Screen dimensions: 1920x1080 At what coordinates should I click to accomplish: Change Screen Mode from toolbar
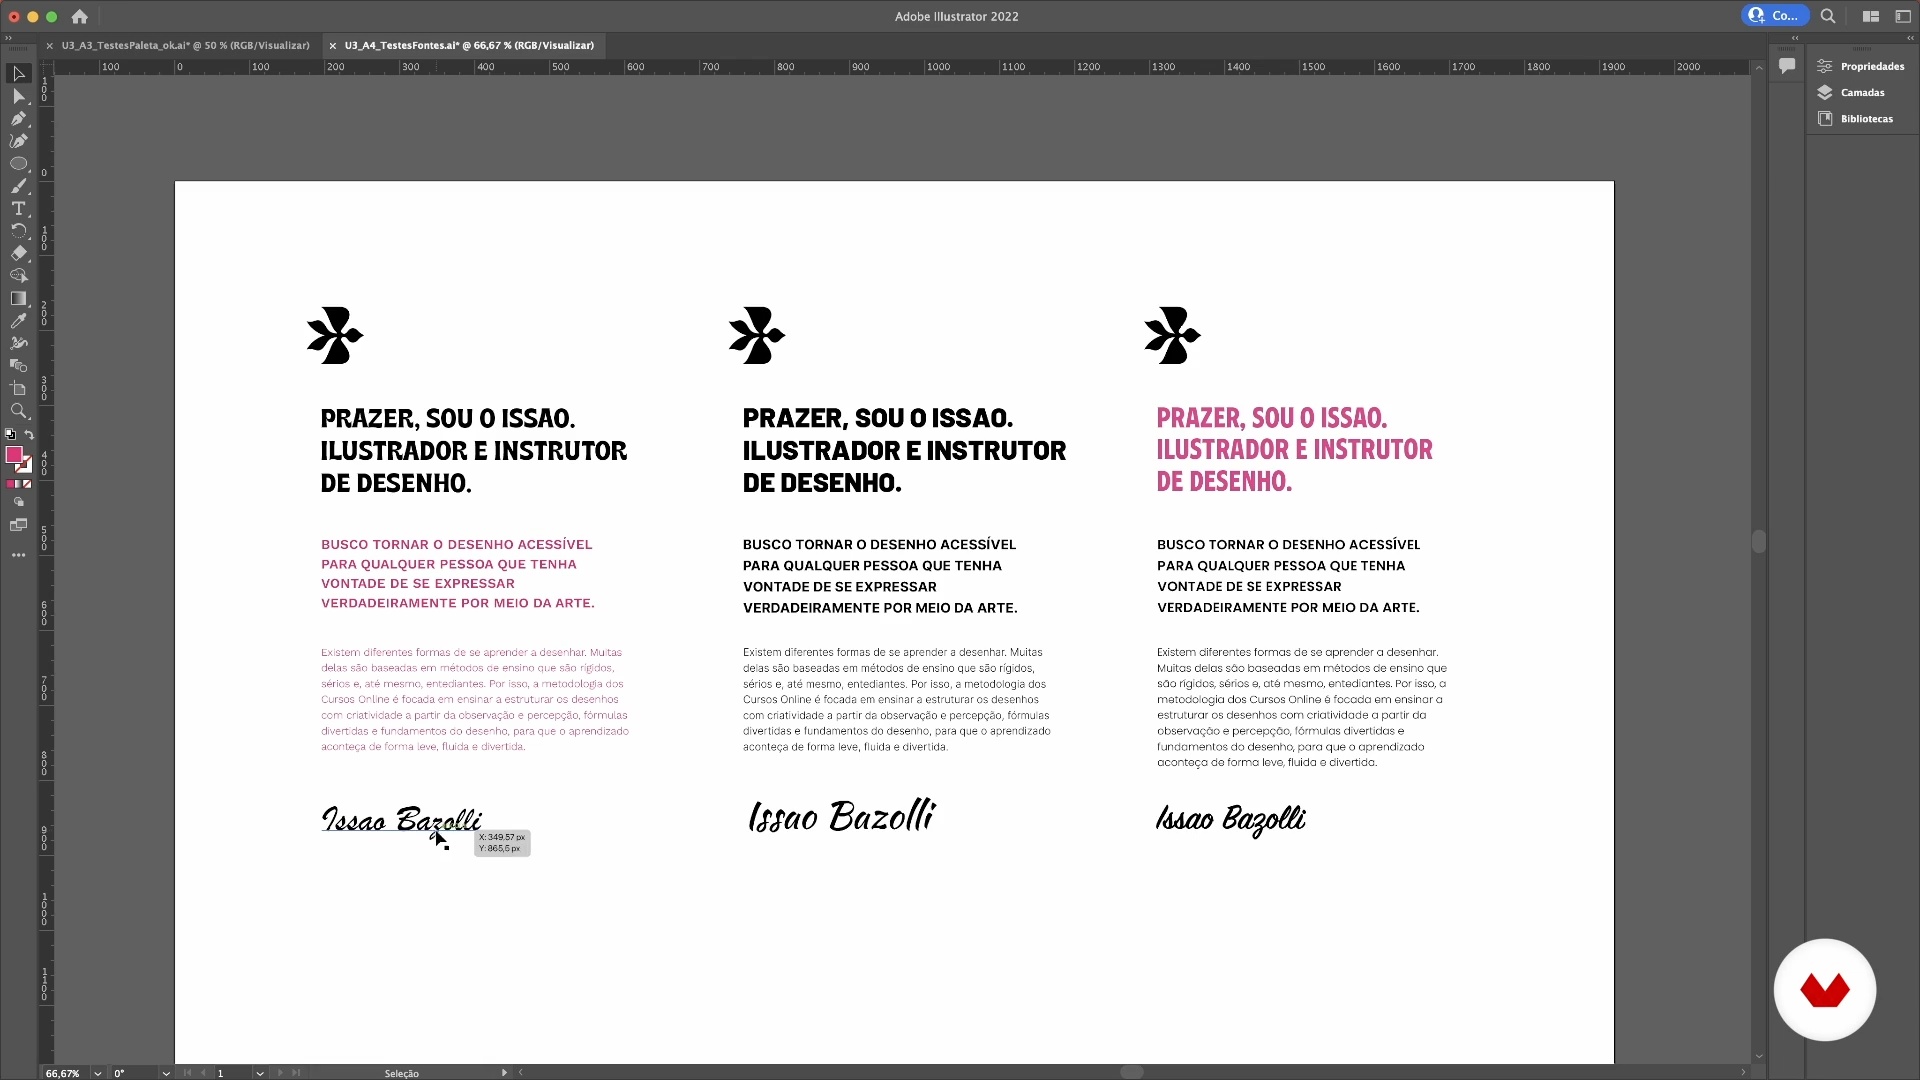tap(18, 525)
